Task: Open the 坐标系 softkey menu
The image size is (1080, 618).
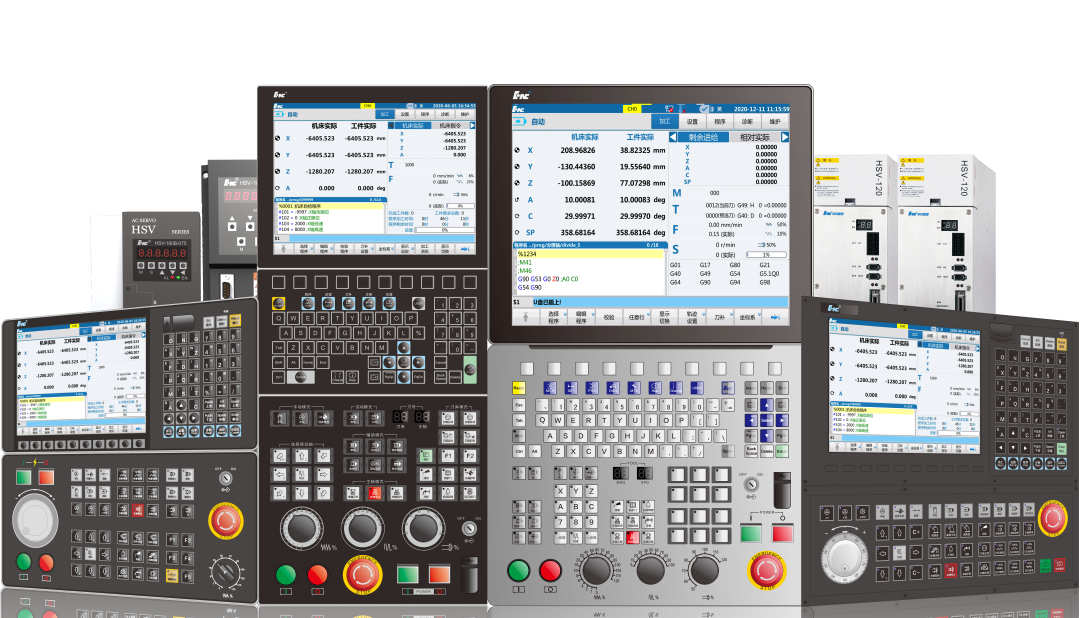Action: click(747, 317)
